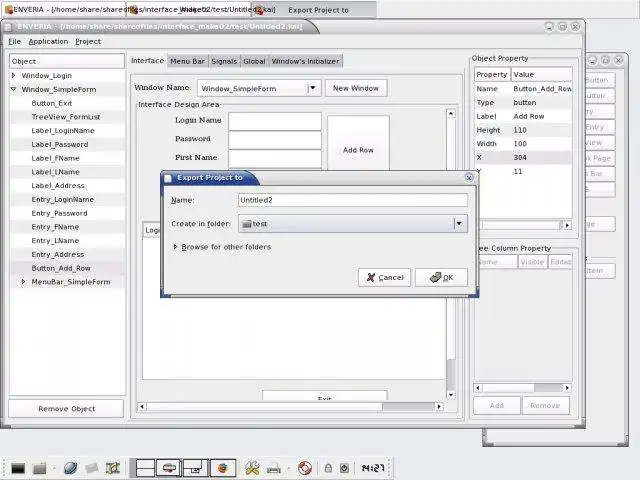The image size is (640, 480).
Task: Open the Project menu
Action: tap(88, 41)
